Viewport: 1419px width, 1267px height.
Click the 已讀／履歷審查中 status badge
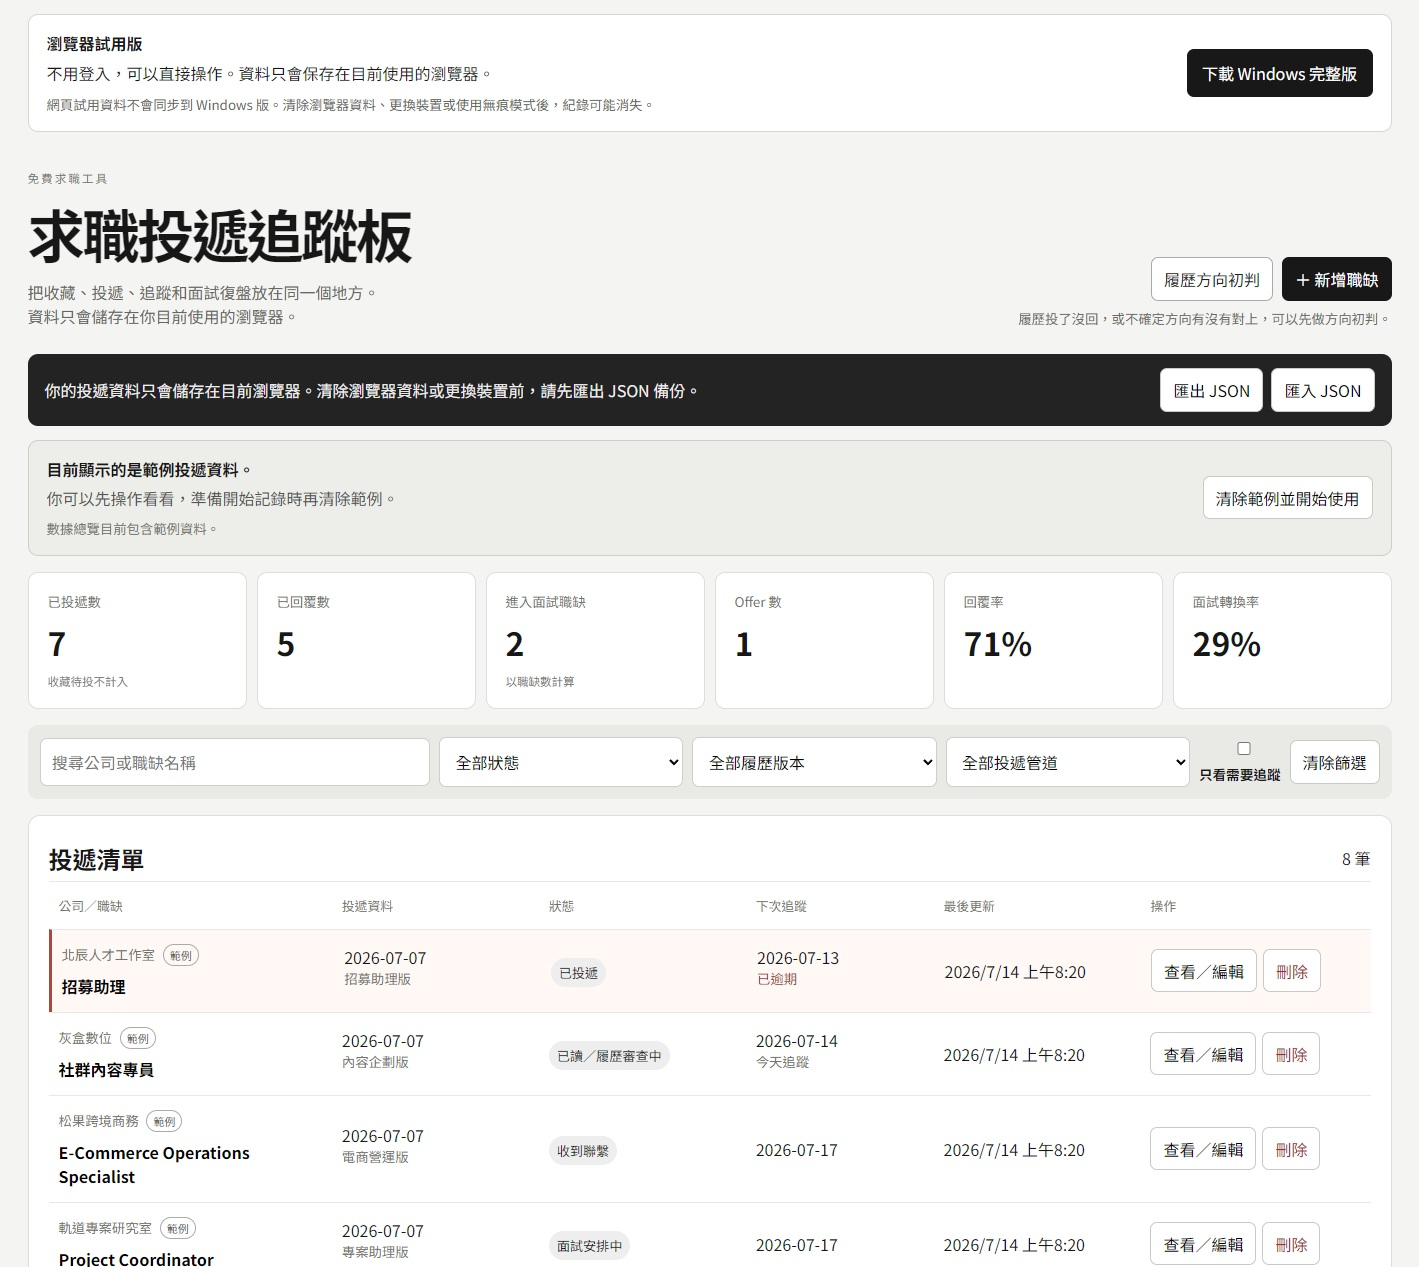[609, 1056]
